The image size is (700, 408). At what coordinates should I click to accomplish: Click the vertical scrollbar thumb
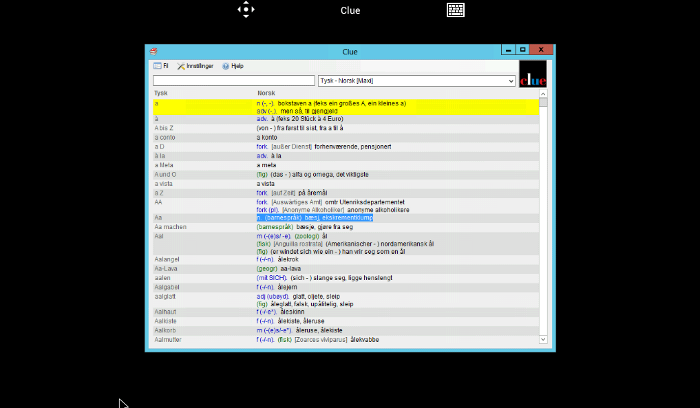click(543, 102)
